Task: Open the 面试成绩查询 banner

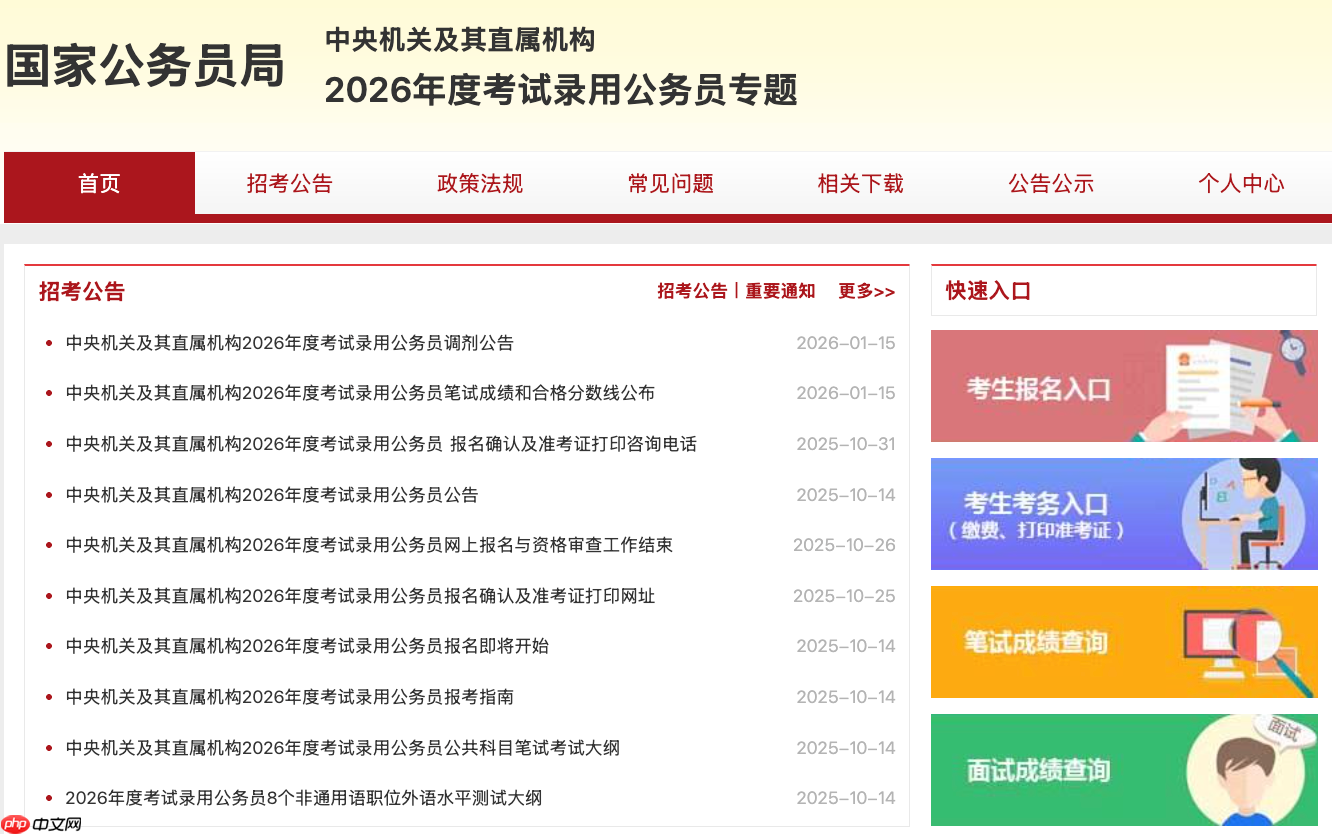Action: (x=1124, y=769)
